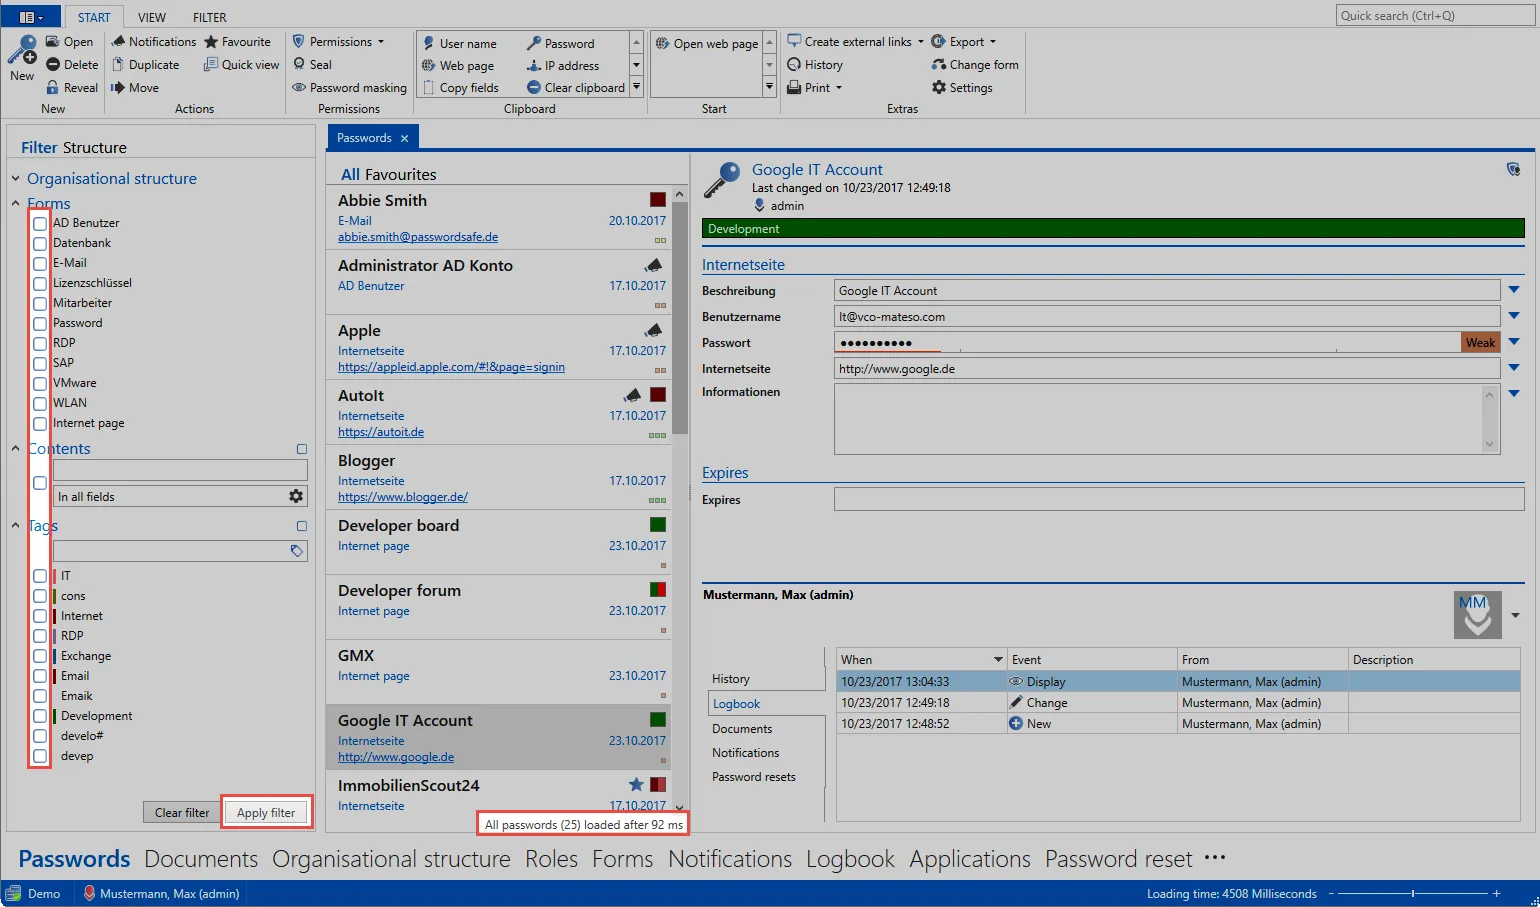This screenshot has height=907, width=1540.
Task: Tick the Exchange tag checkbox
Action: click(x=39, y=655)
